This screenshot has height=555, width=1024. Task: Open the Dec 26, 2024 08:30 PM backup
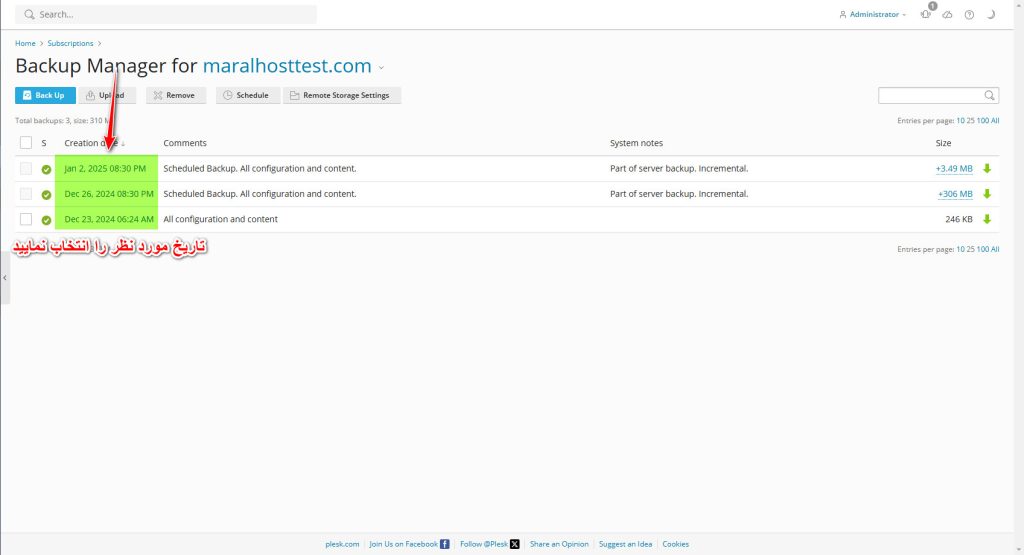tap(109, 194)
